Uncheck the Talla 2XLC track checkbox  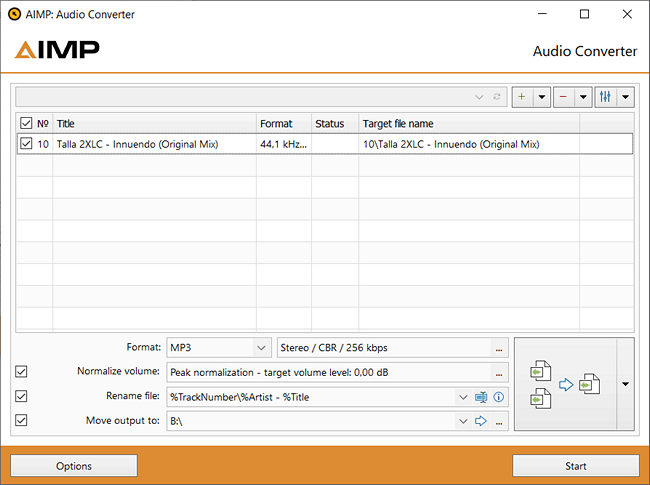(x=26, y=143)
